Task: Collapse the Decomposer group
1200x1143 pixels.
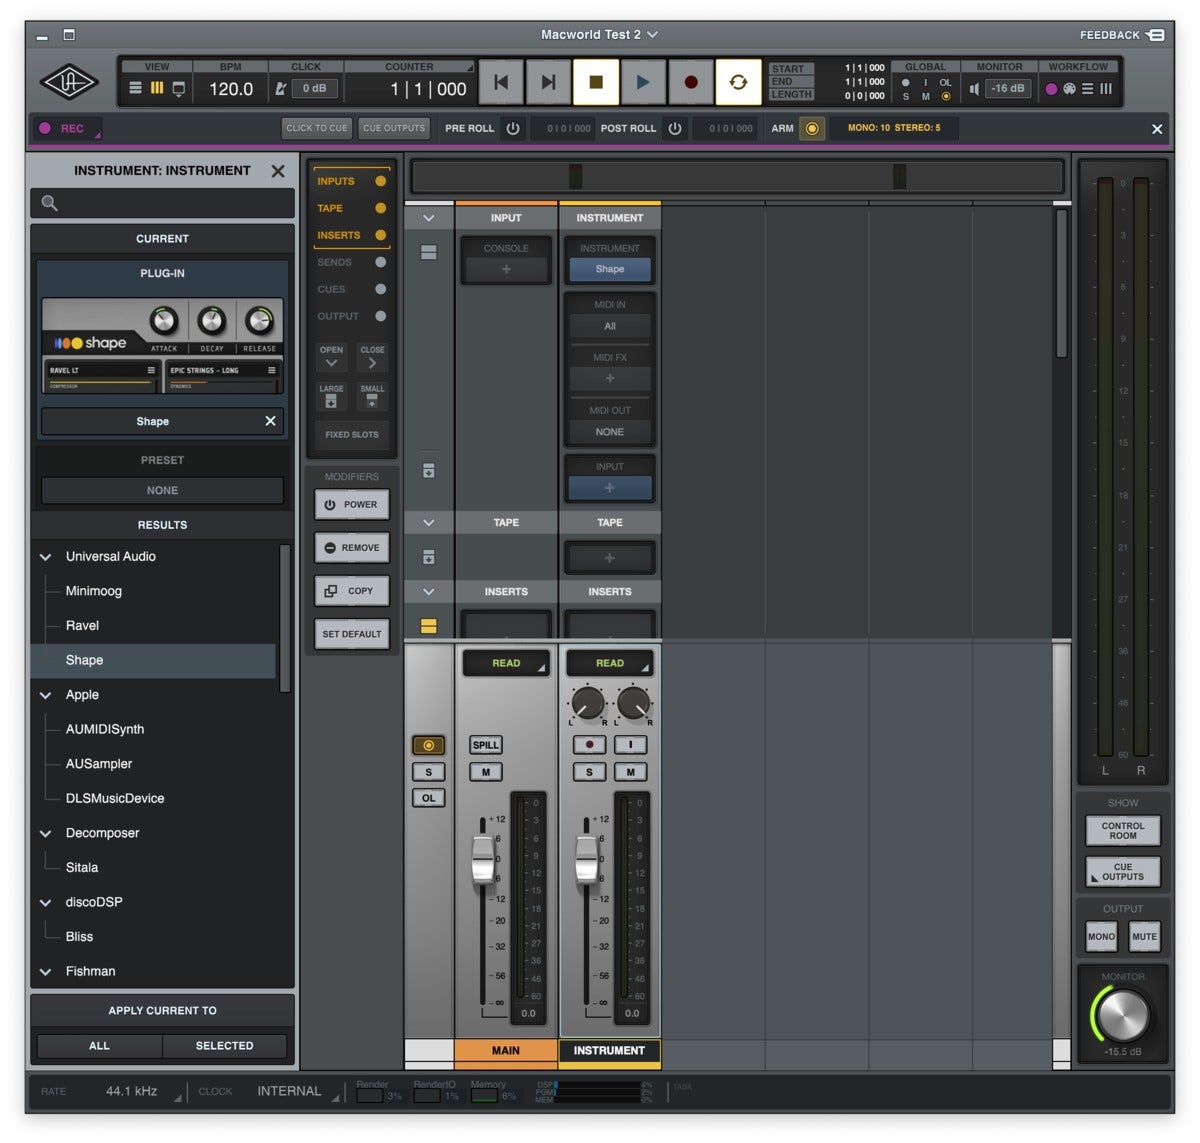Action: pyautogui.click(x=45, y=833)
